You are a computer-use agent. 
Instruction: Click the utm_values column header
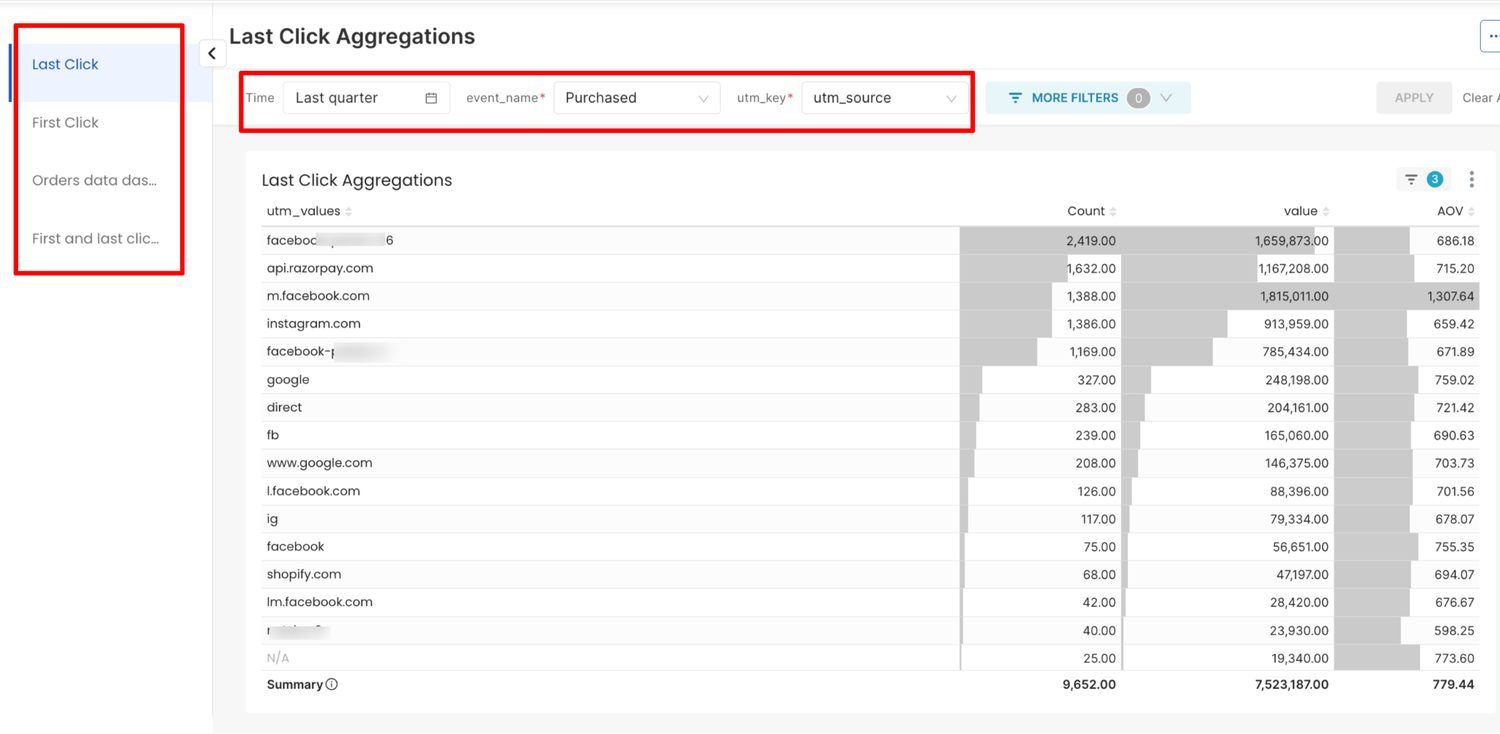pyautogui.click(x=303, y=212)
